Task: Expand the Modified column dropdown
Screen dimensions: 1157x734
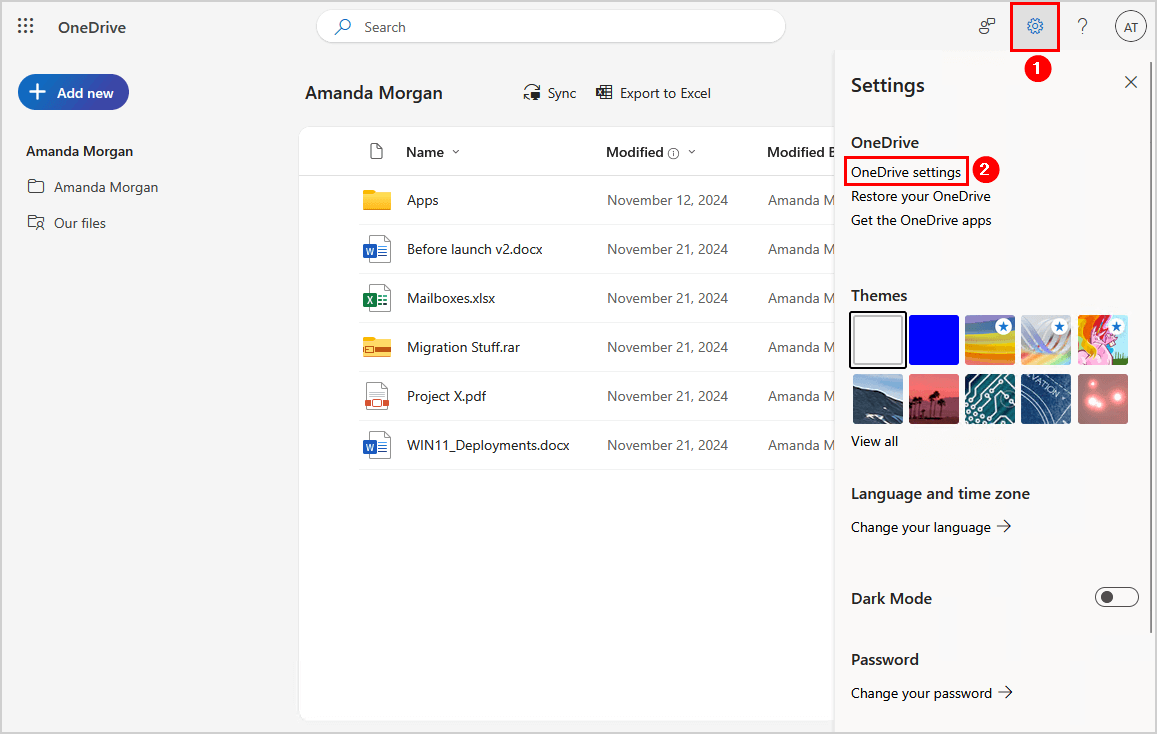Action: 692,152
